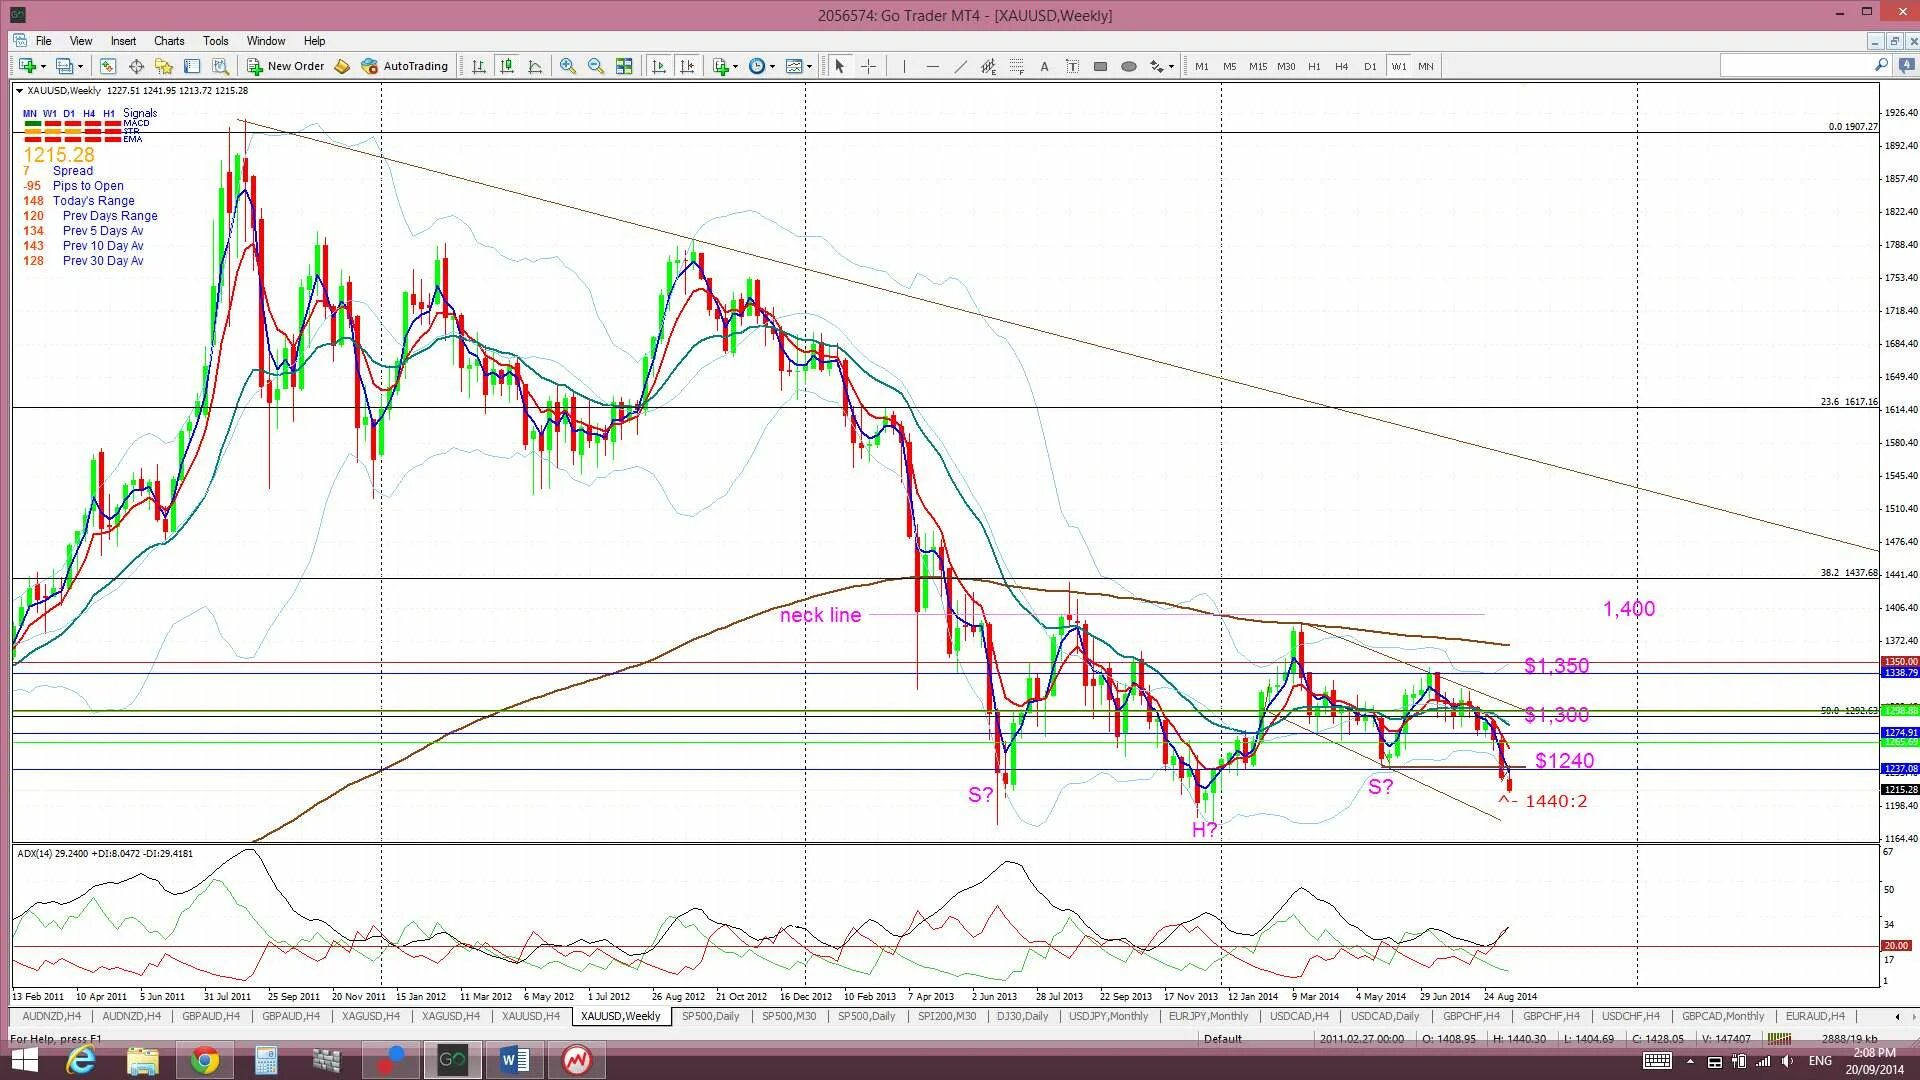This screenshot has width=1920, height=1080.
Task: Click the Tile Windows icon
Action: [x=624, y=66]
